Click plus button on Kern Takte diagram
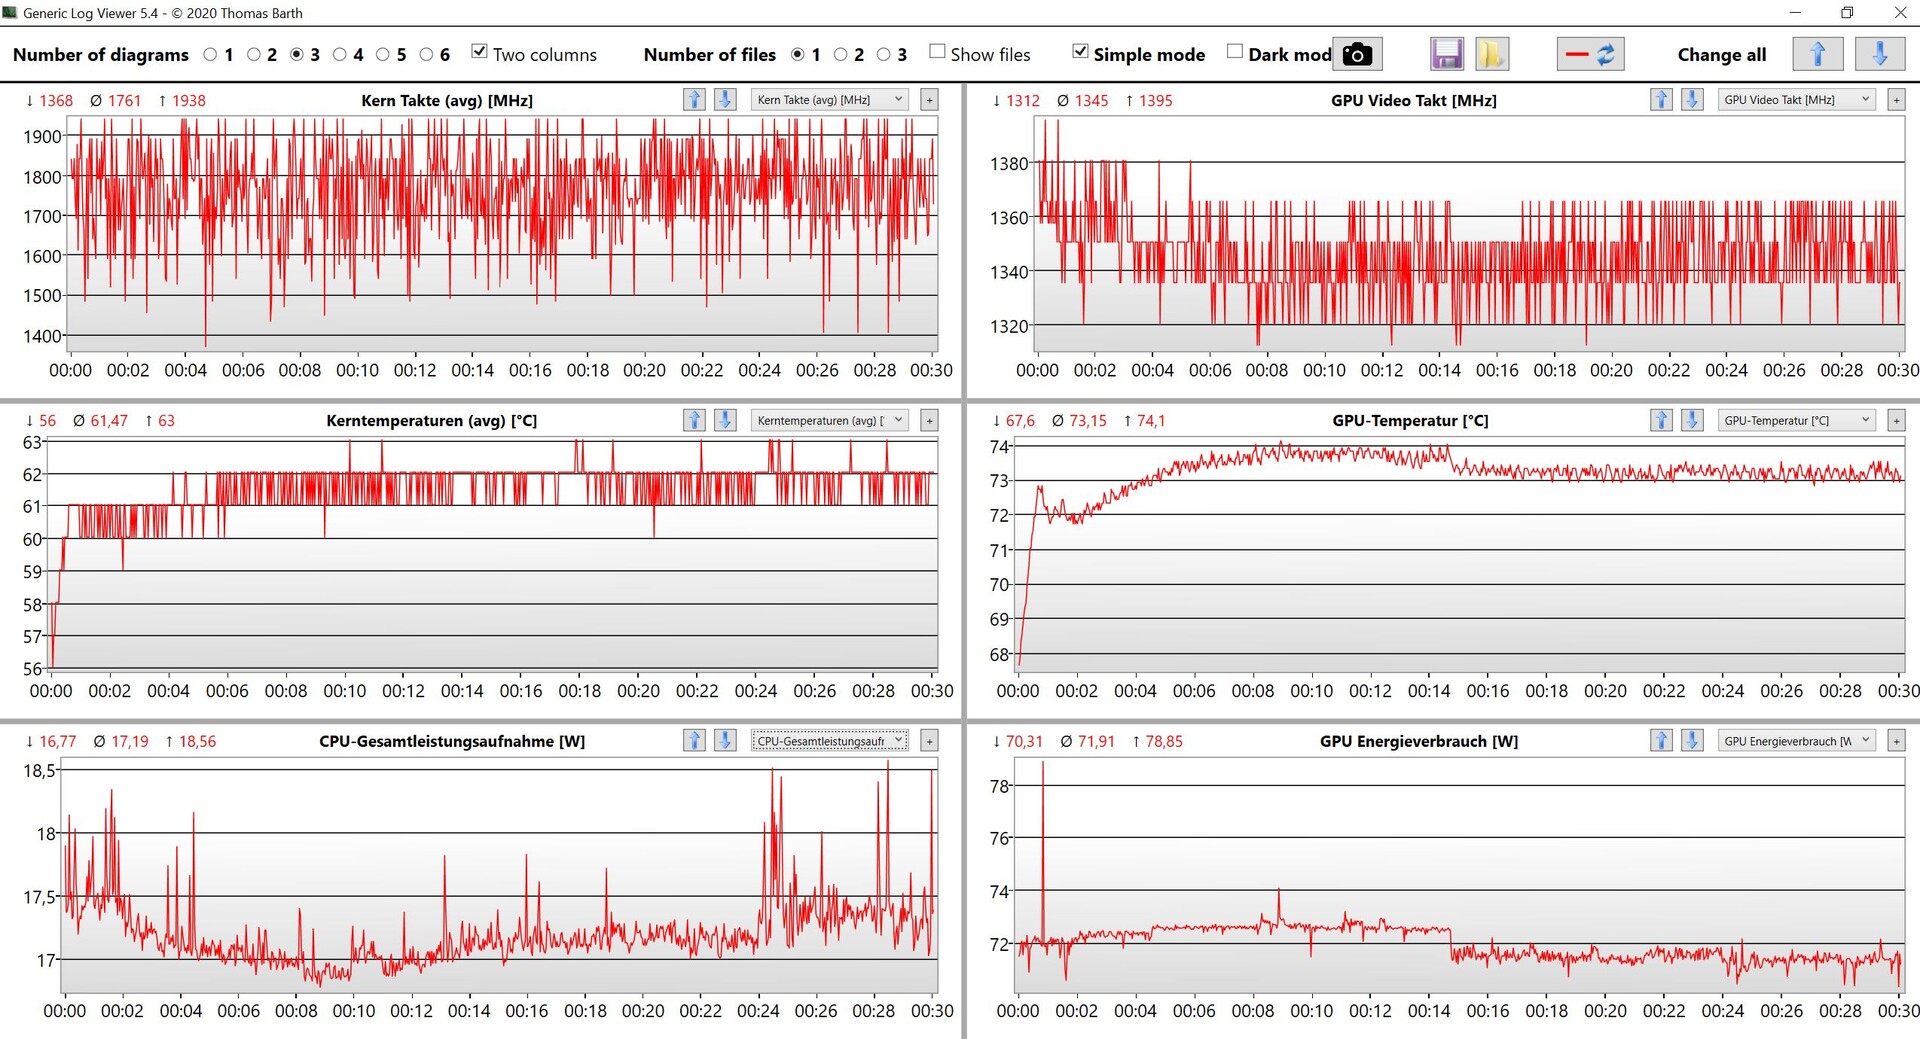1920x1039 pixels. [929, 100]
